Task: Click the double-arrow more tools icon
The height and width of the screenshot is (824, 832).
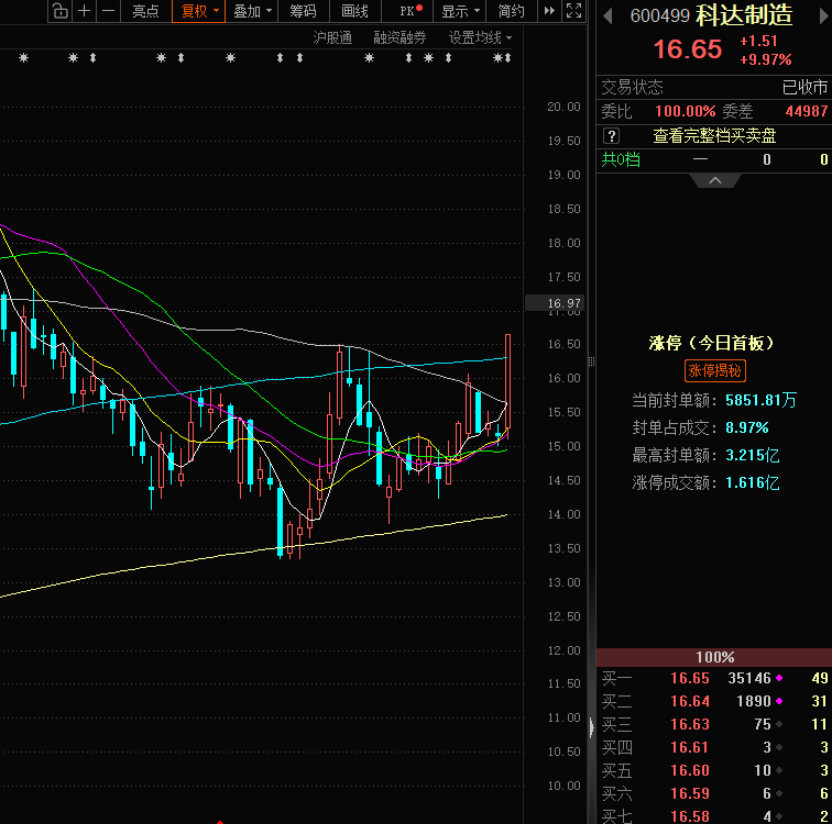Action: pos(550,11)
